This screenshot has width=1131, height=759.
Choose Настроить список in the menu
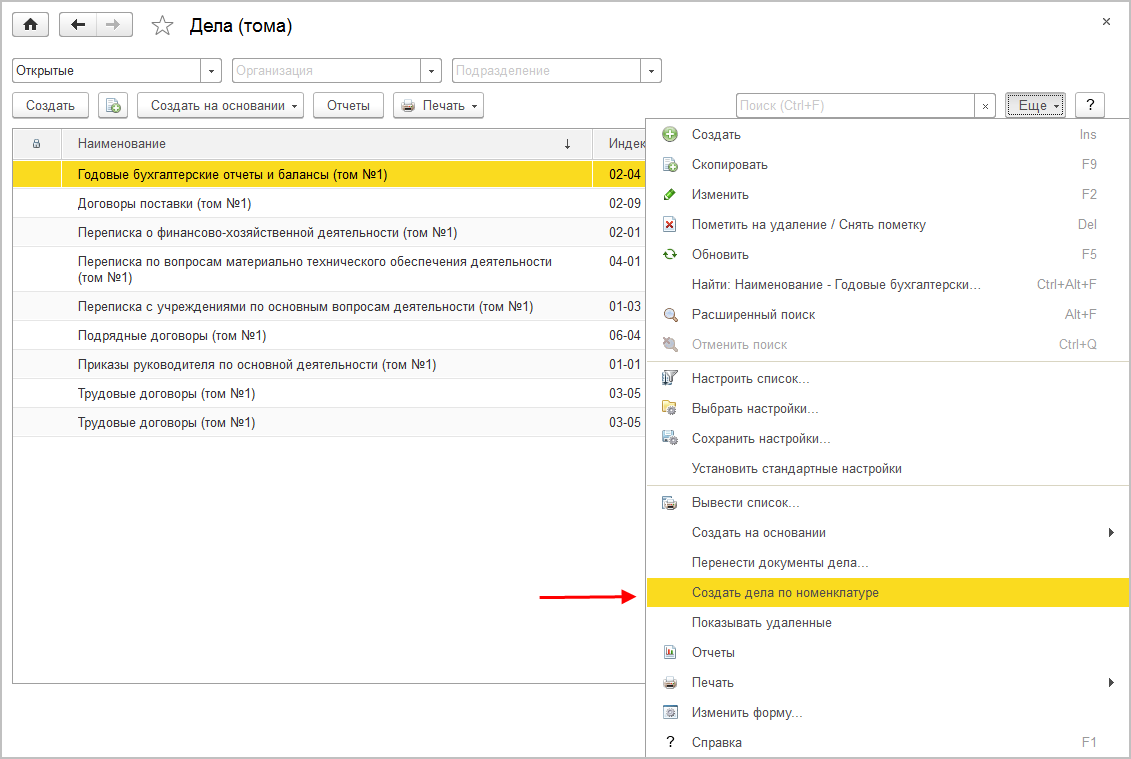[750, 379]
